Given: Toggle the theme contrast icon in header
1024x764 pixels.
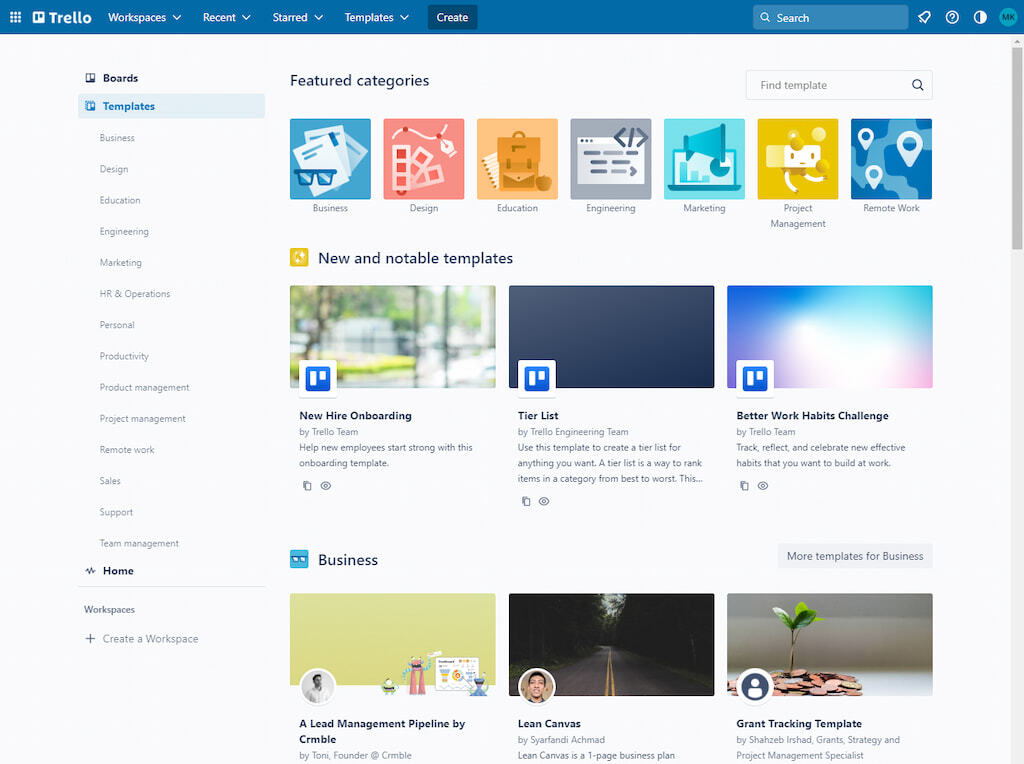Looking at the screenshot, I should pos(980,17).
